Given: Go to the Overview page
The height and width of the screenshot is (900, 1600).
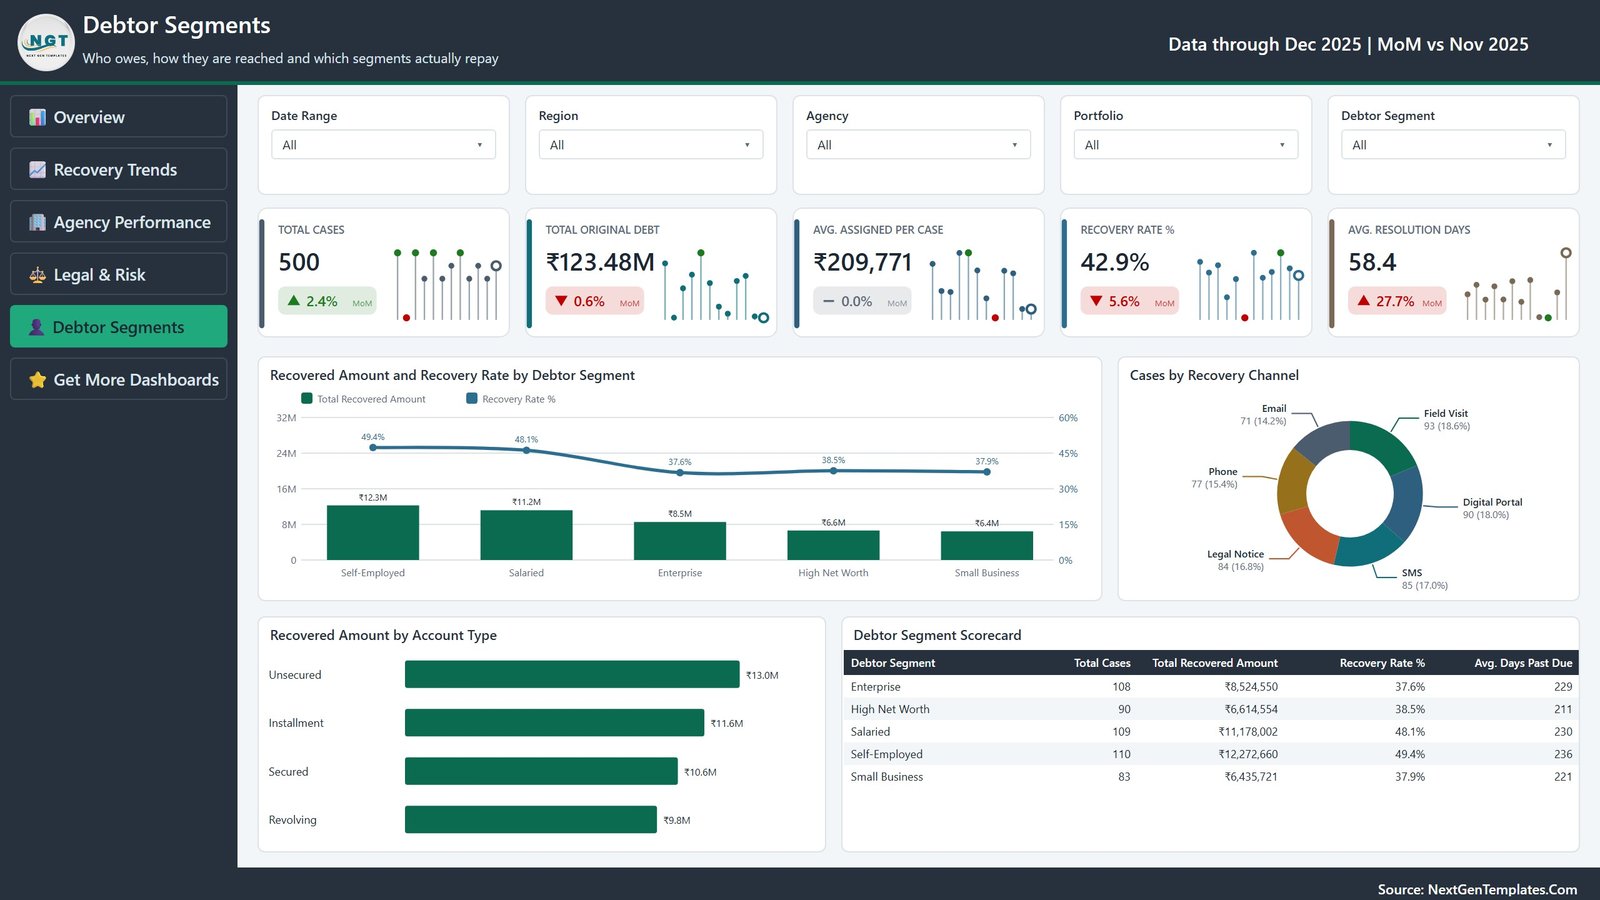Looking at the screenshot, I should (x=119, y=117).
